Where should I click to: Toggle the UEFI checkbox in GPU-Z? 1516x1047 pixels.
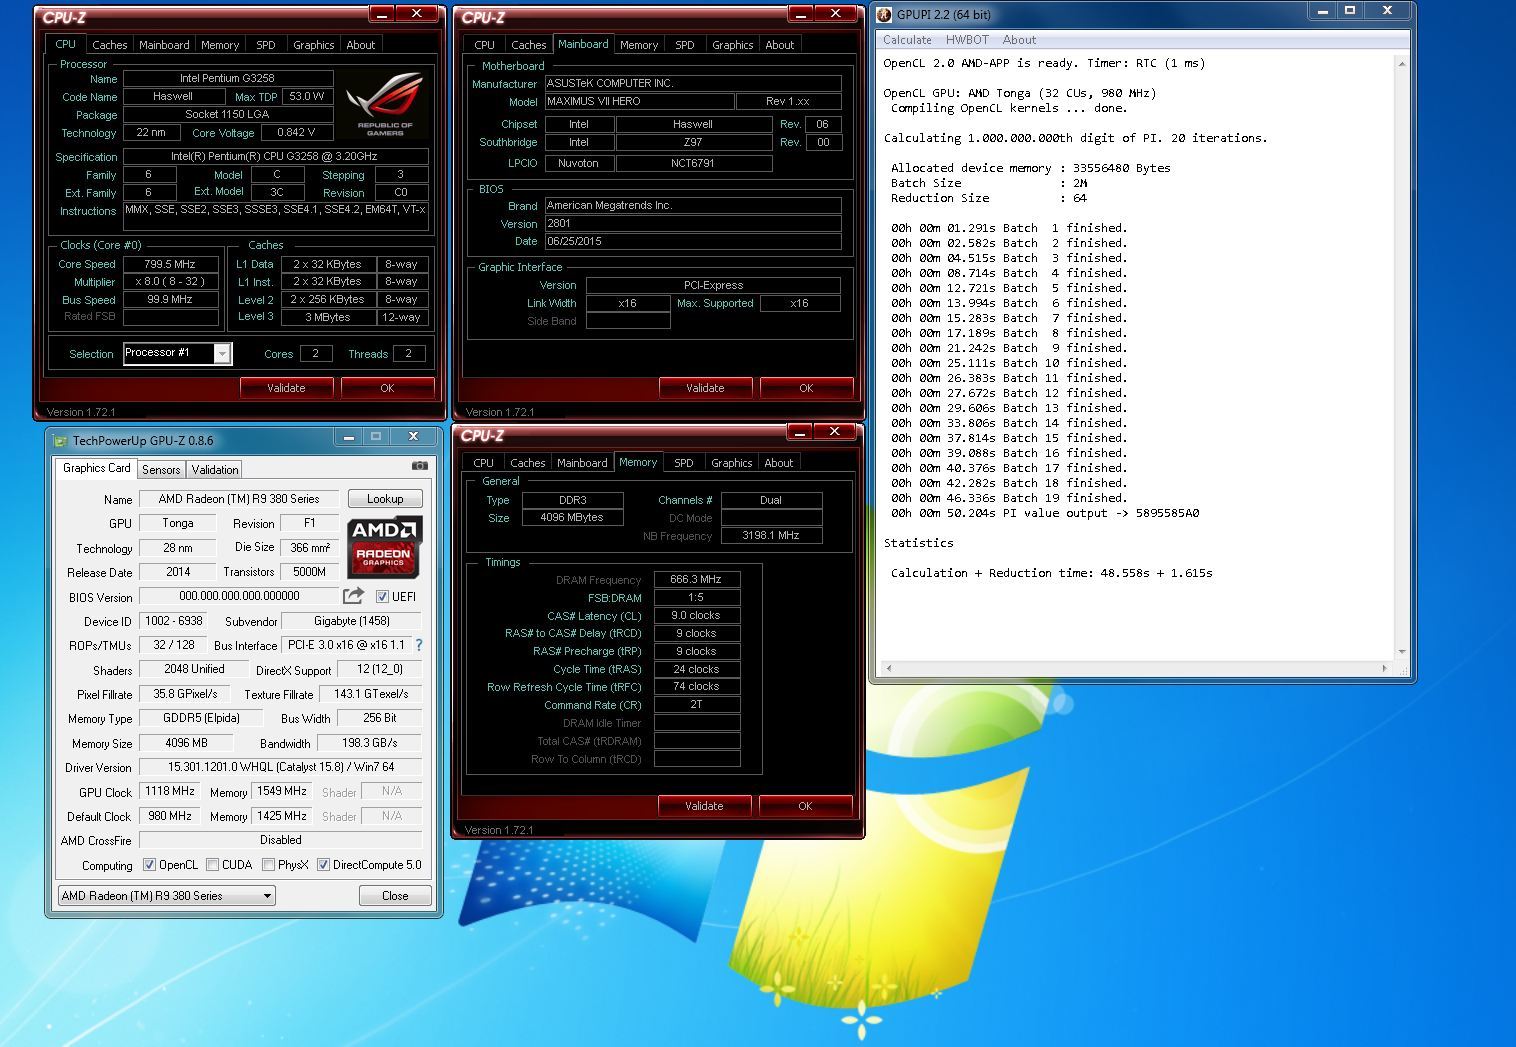click(x=382, y=597)
